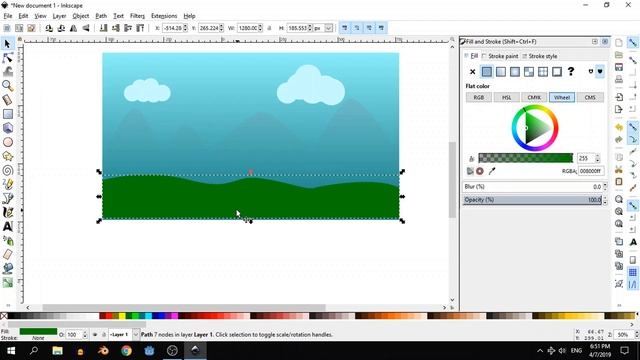Image resolution: width=640 pixels, height=360 pixels.
Task: Click the Undo arrow in commands bar
Action: click(619, 127)
